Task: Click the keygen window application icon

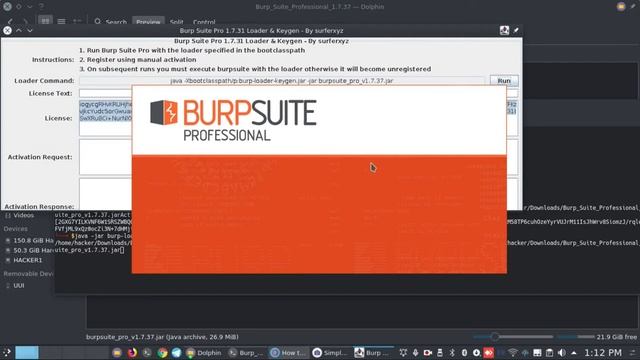Action: point(504,30)
